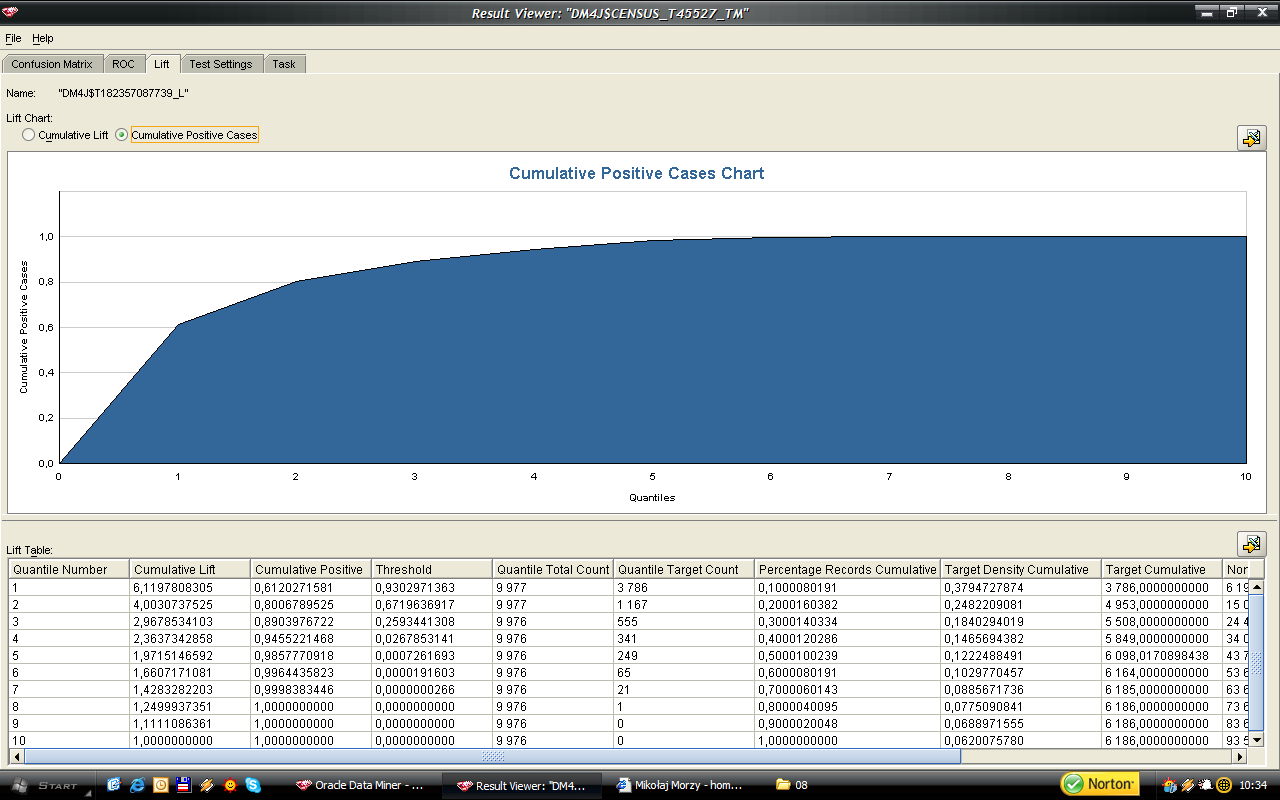Click the lift table horizontal scrollbar thumb
This screenshot has height=800, width=1280.
[x=493, y=757]
